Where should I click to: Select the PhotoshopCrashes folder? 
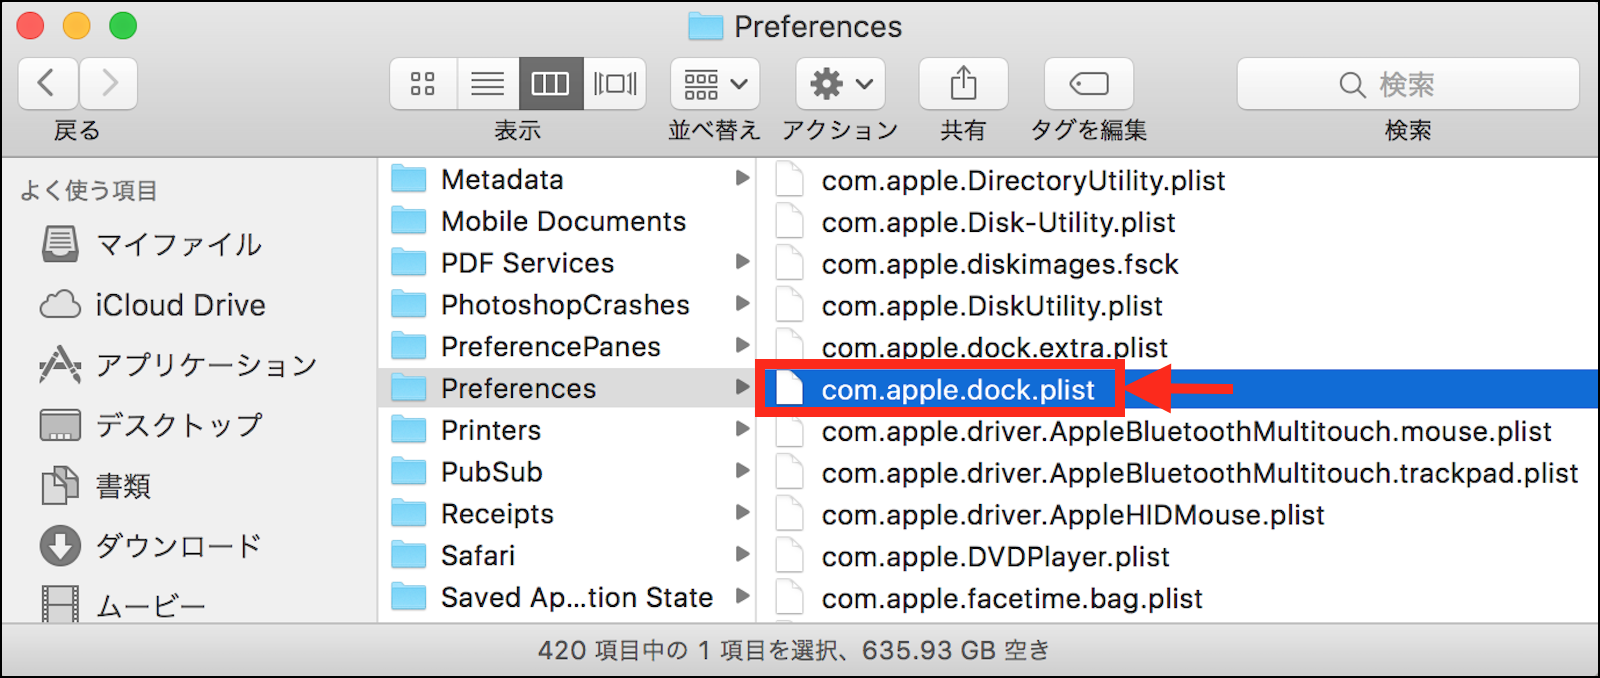point(565,305)
